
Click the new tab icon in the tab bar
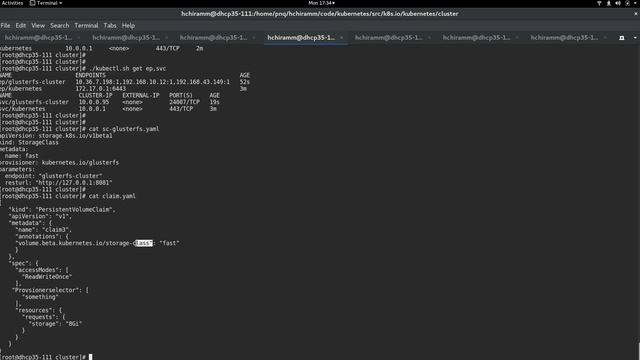622,38
